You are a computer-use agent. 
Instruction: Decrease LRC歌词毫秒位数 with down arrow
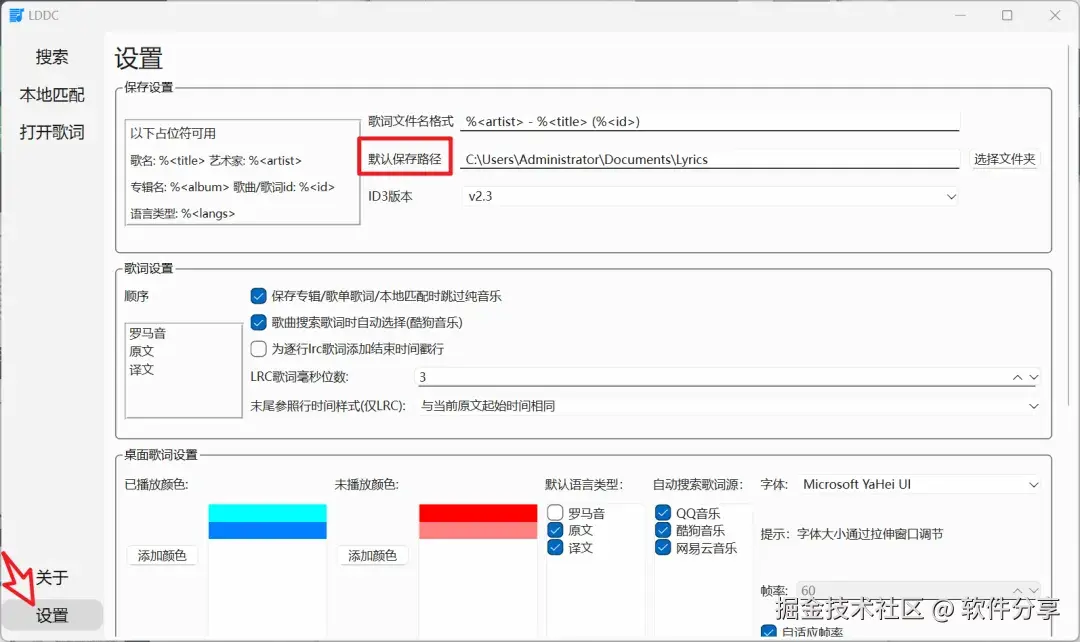pos(1033,377)
